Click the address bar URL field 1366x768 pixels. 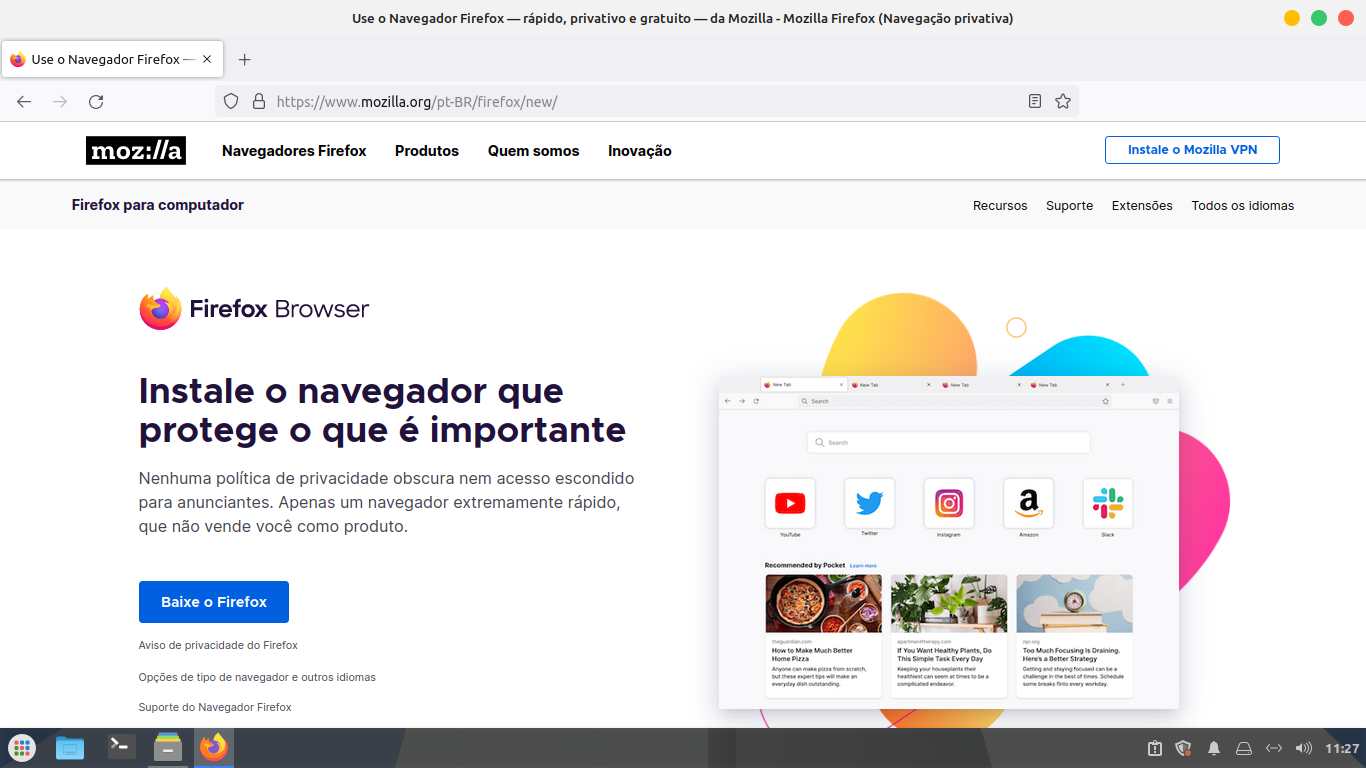pyautogui.click(x=647, y=101)
